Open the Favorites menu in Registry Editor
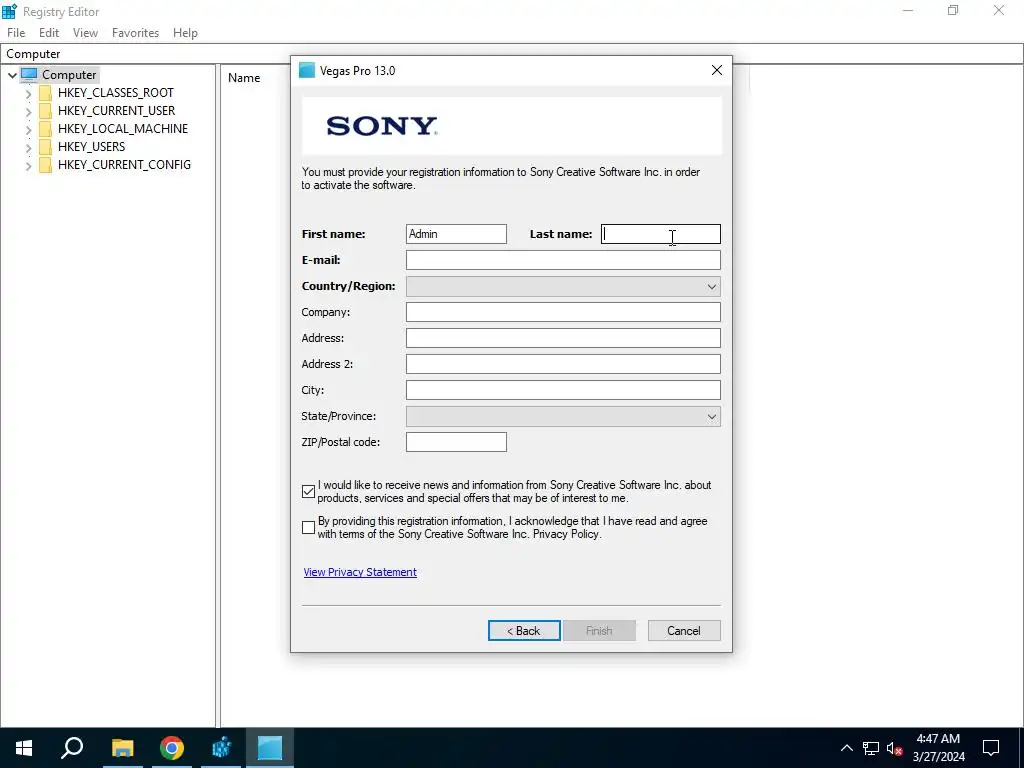The image size is (1024, 768). click(135, 33)
